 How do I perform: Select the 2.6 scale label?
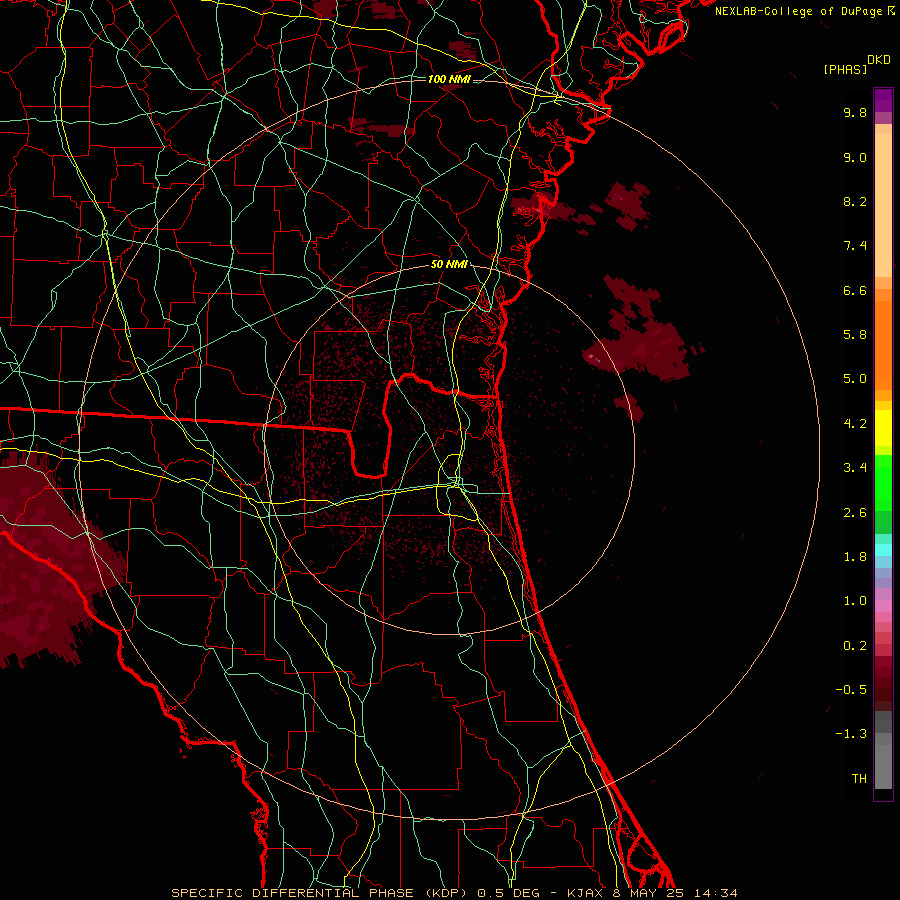coord(855,513)
